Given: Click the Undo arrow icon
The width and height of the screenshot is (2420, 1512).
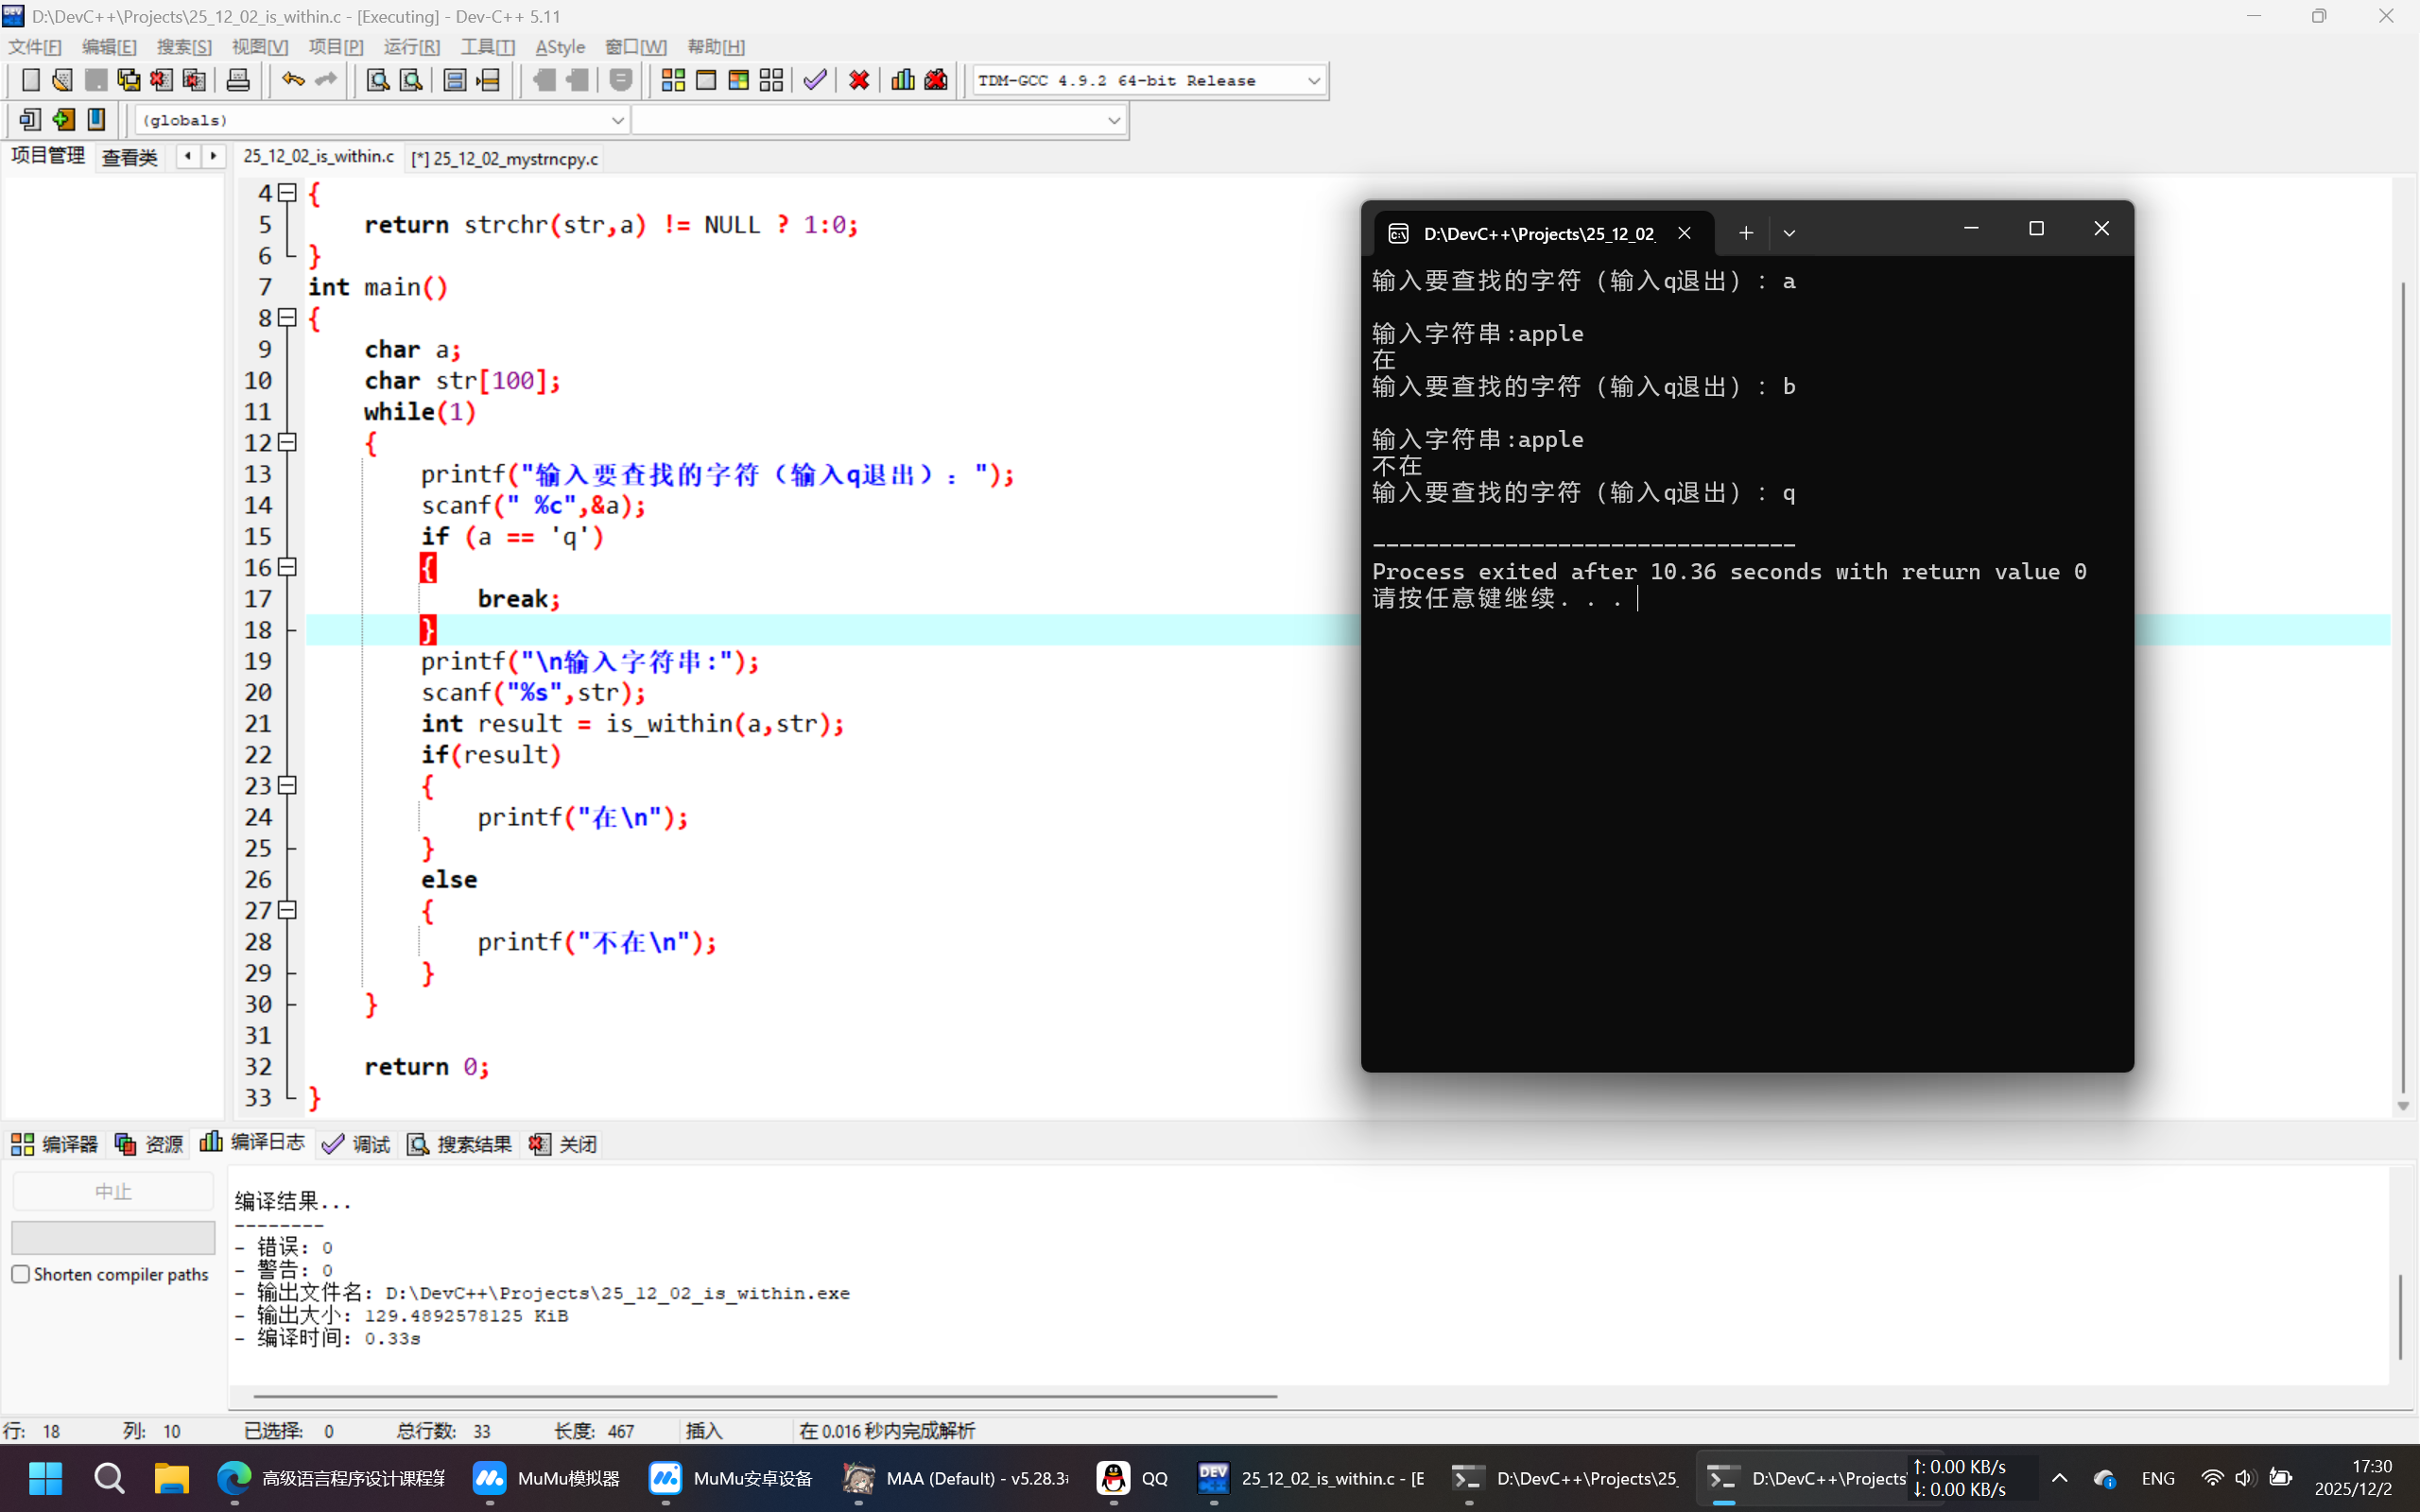Looking at the screenshot, I should point(292,80).
